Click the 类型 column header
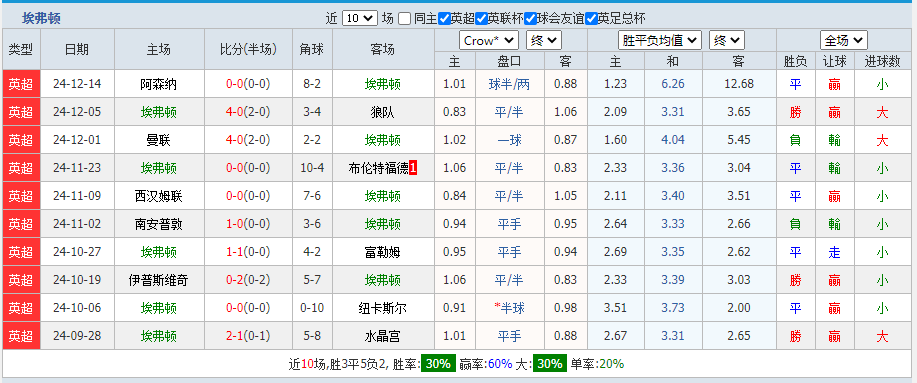917x383 pixels. (21, 50)
